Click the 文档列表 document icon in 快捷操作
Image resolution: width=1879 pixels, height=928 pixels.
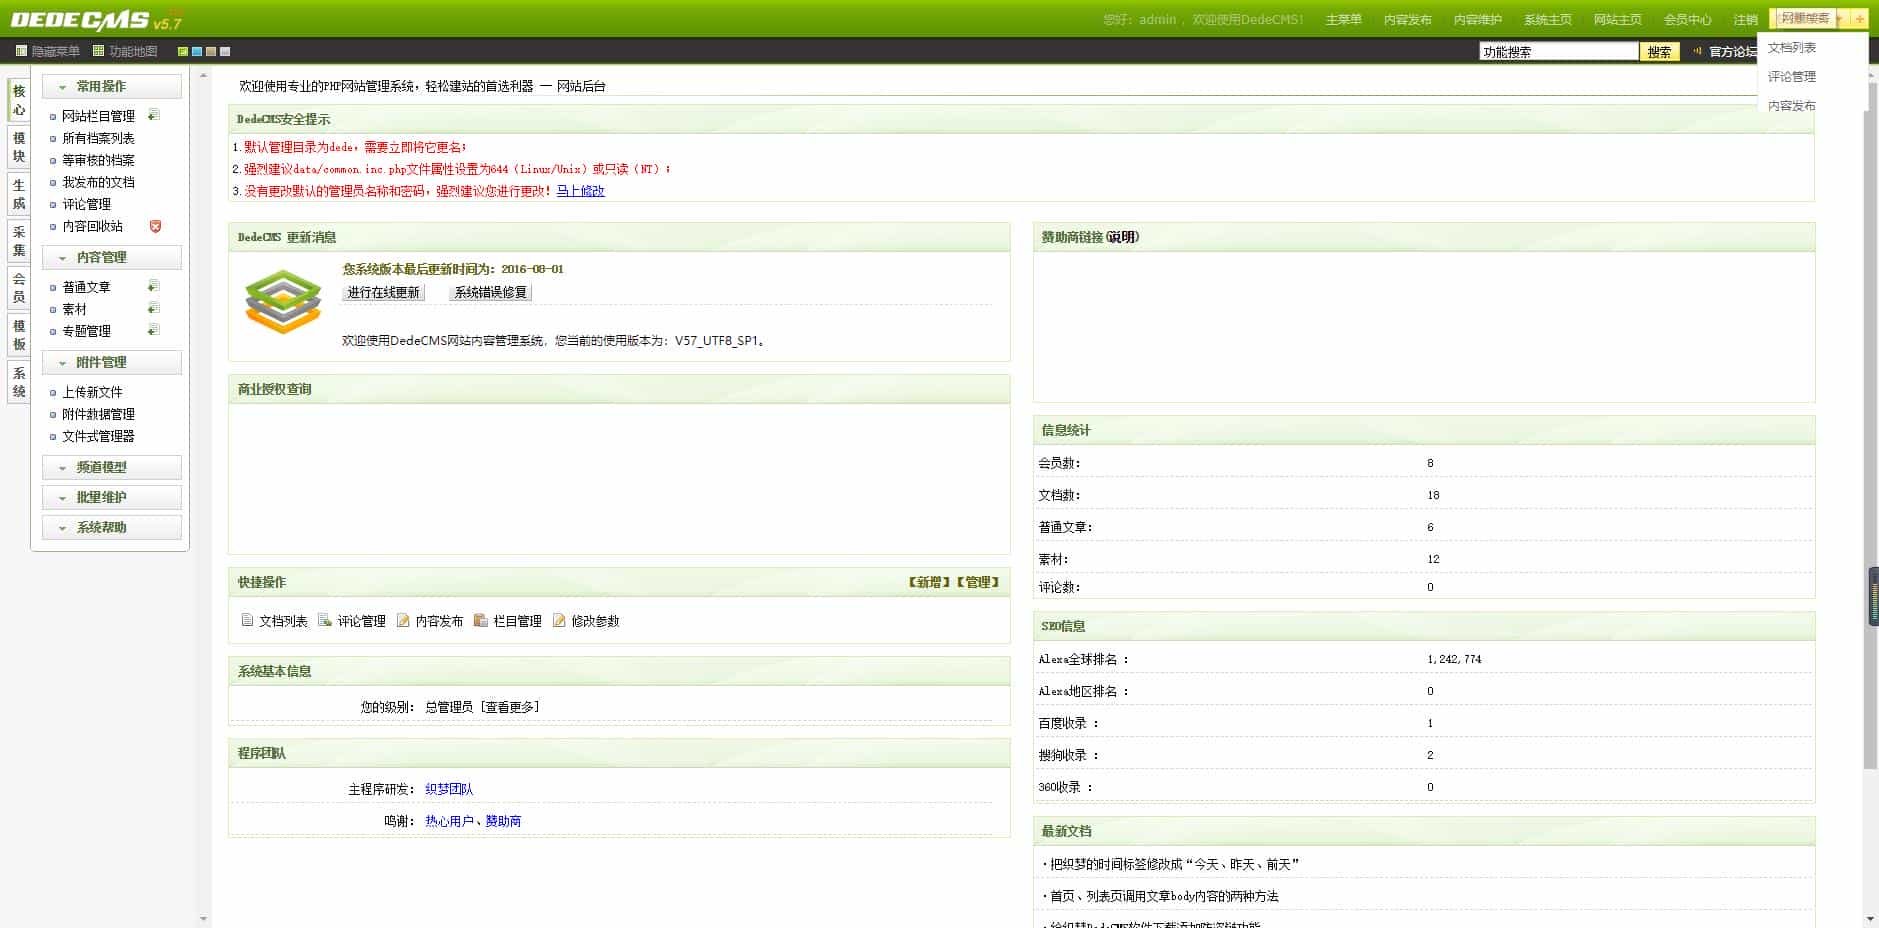click(247, 620)
